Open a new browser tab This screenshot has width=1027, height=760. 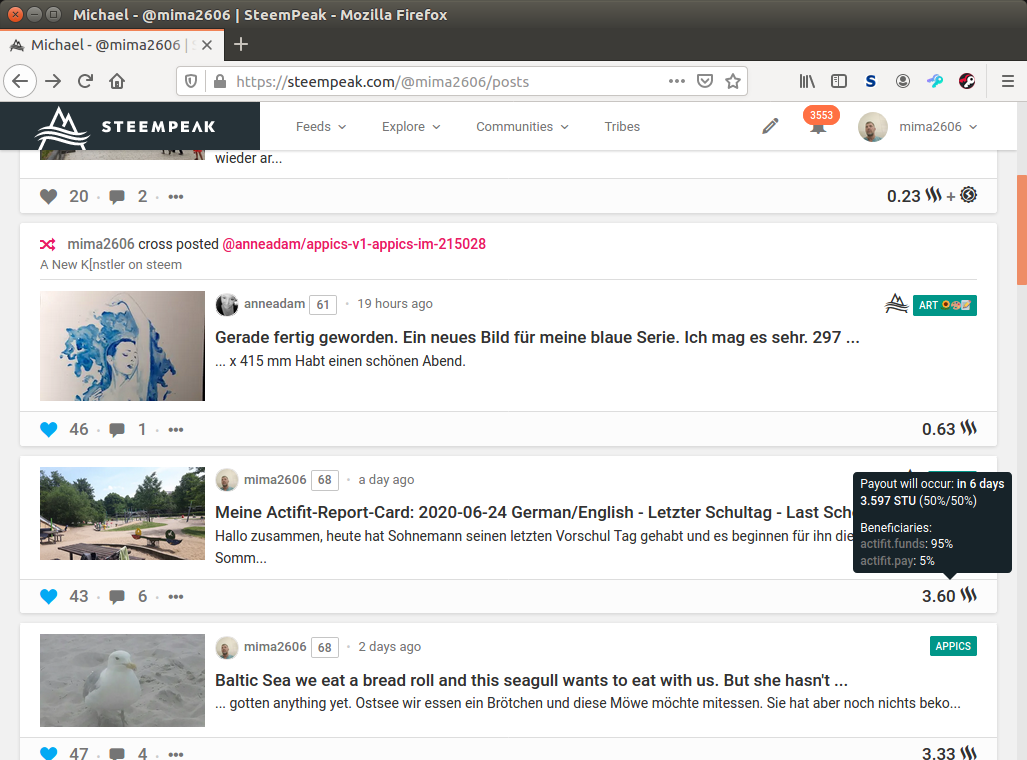click(x=241, y=44)
